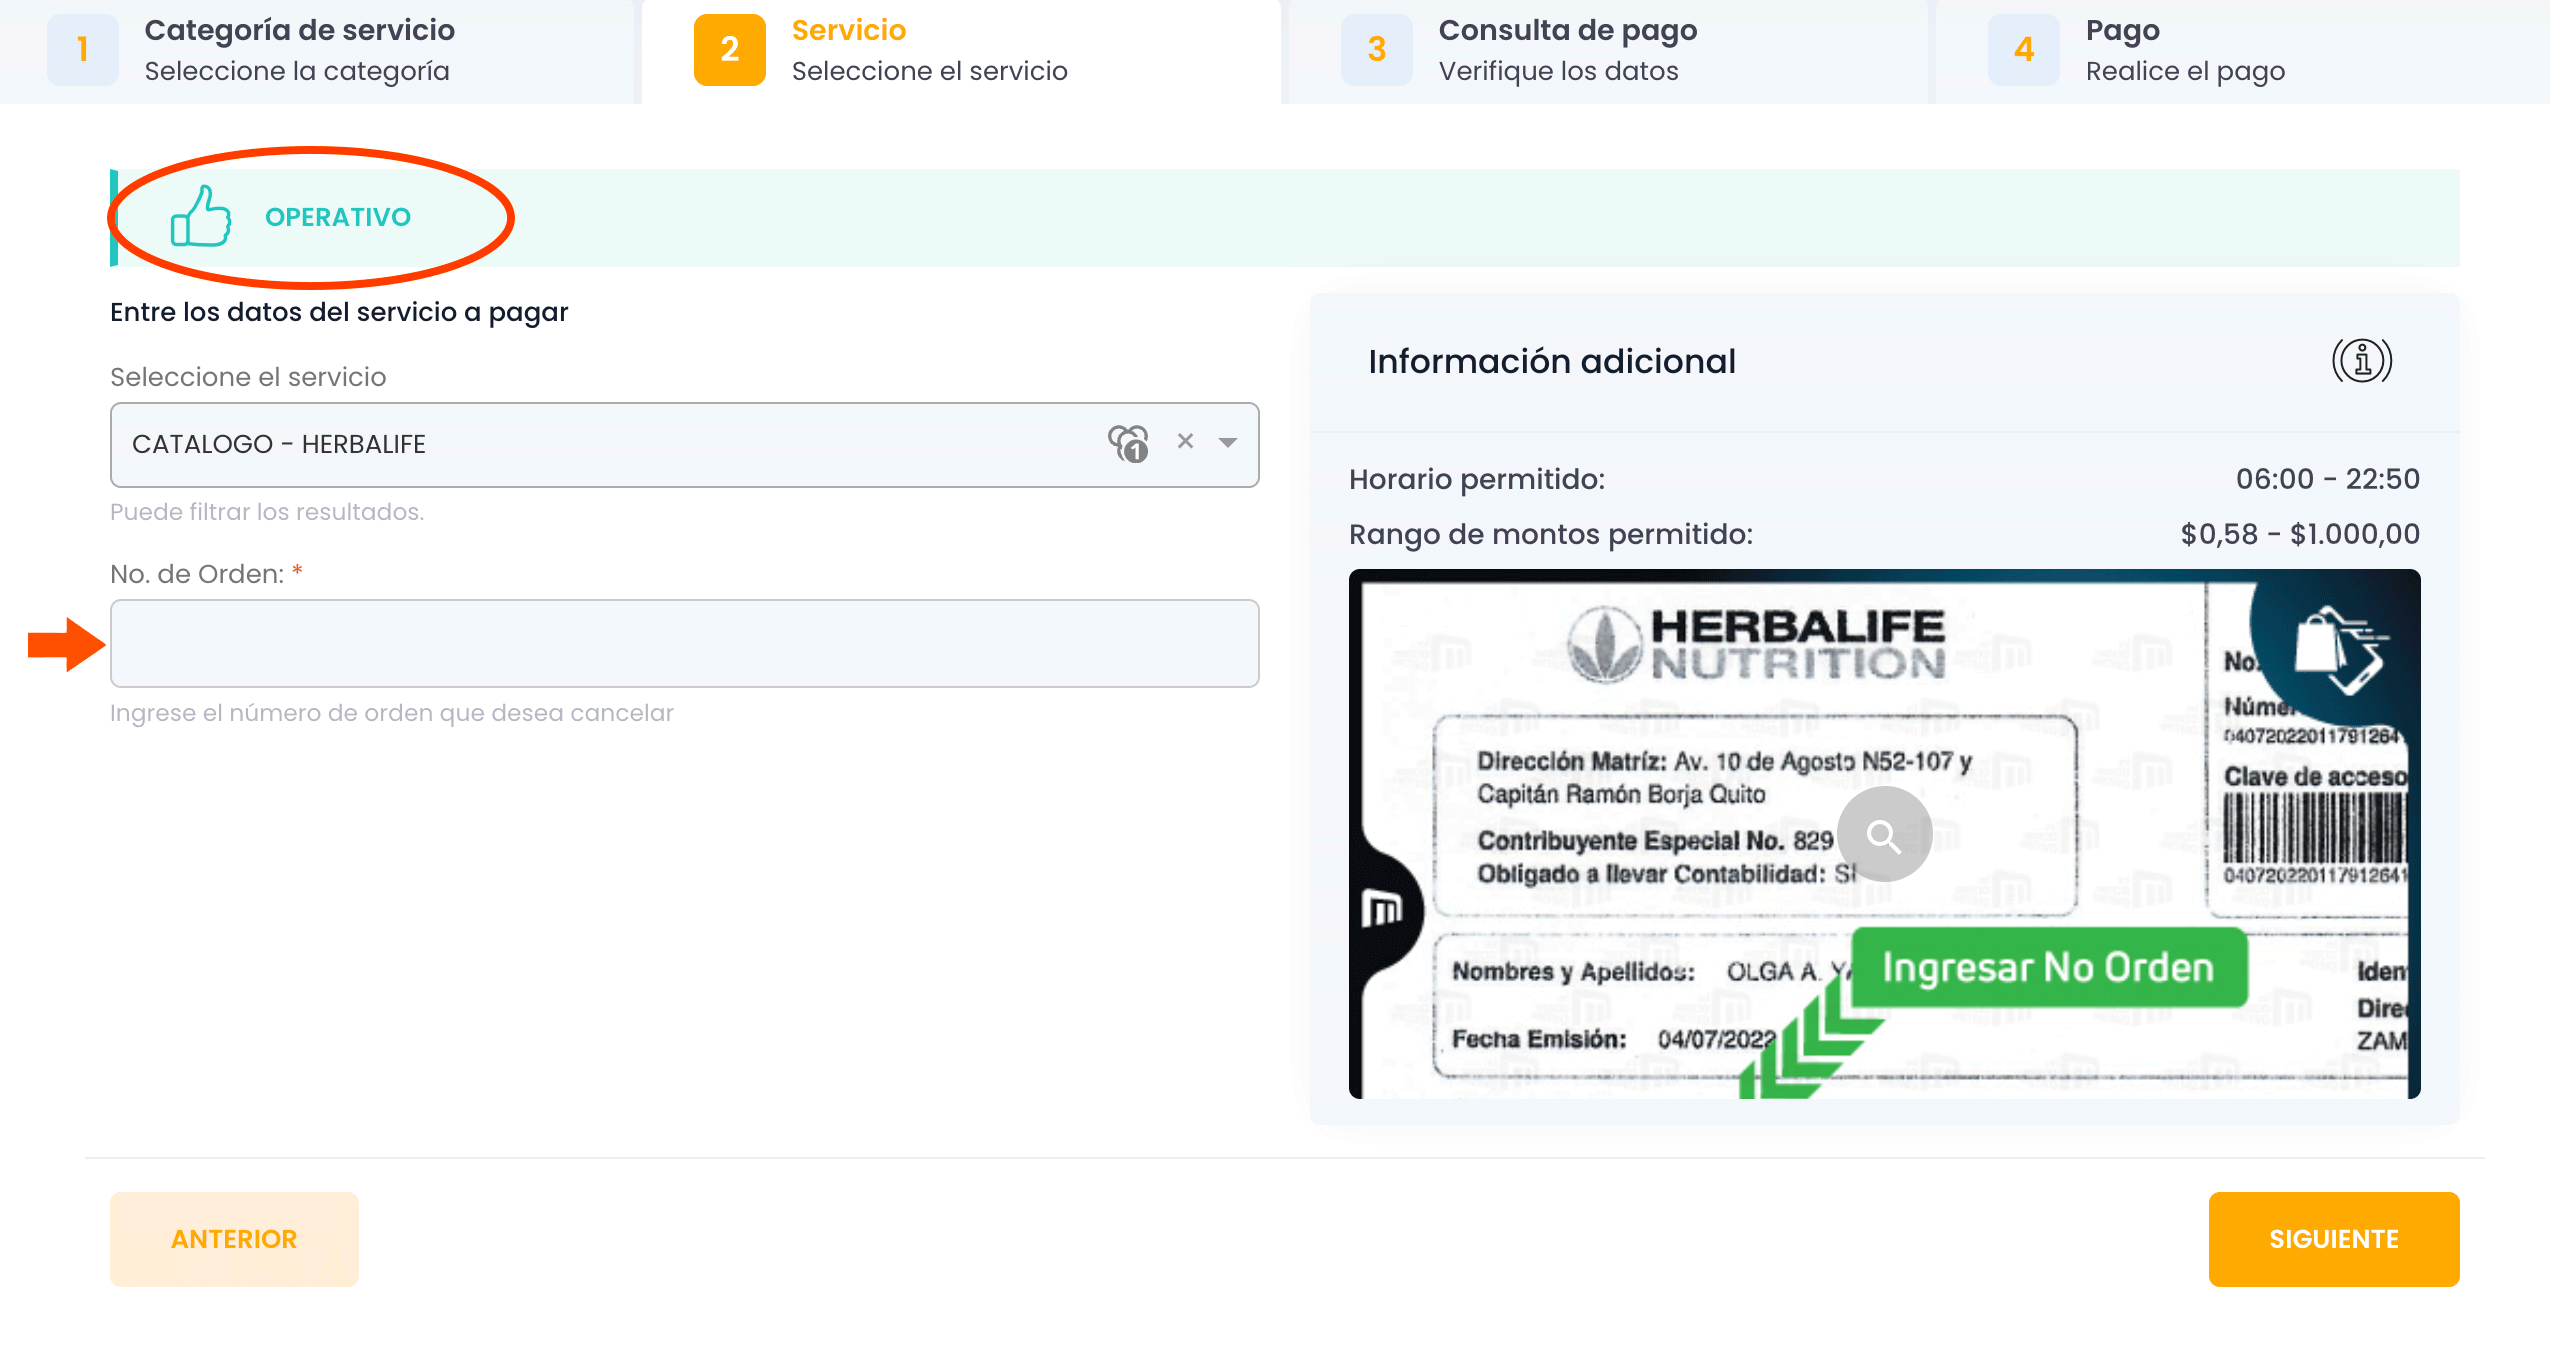Click the amount range $0,58 - $1.000,00
This screenshot has width=2550, height=1346.
point(2300,534)
